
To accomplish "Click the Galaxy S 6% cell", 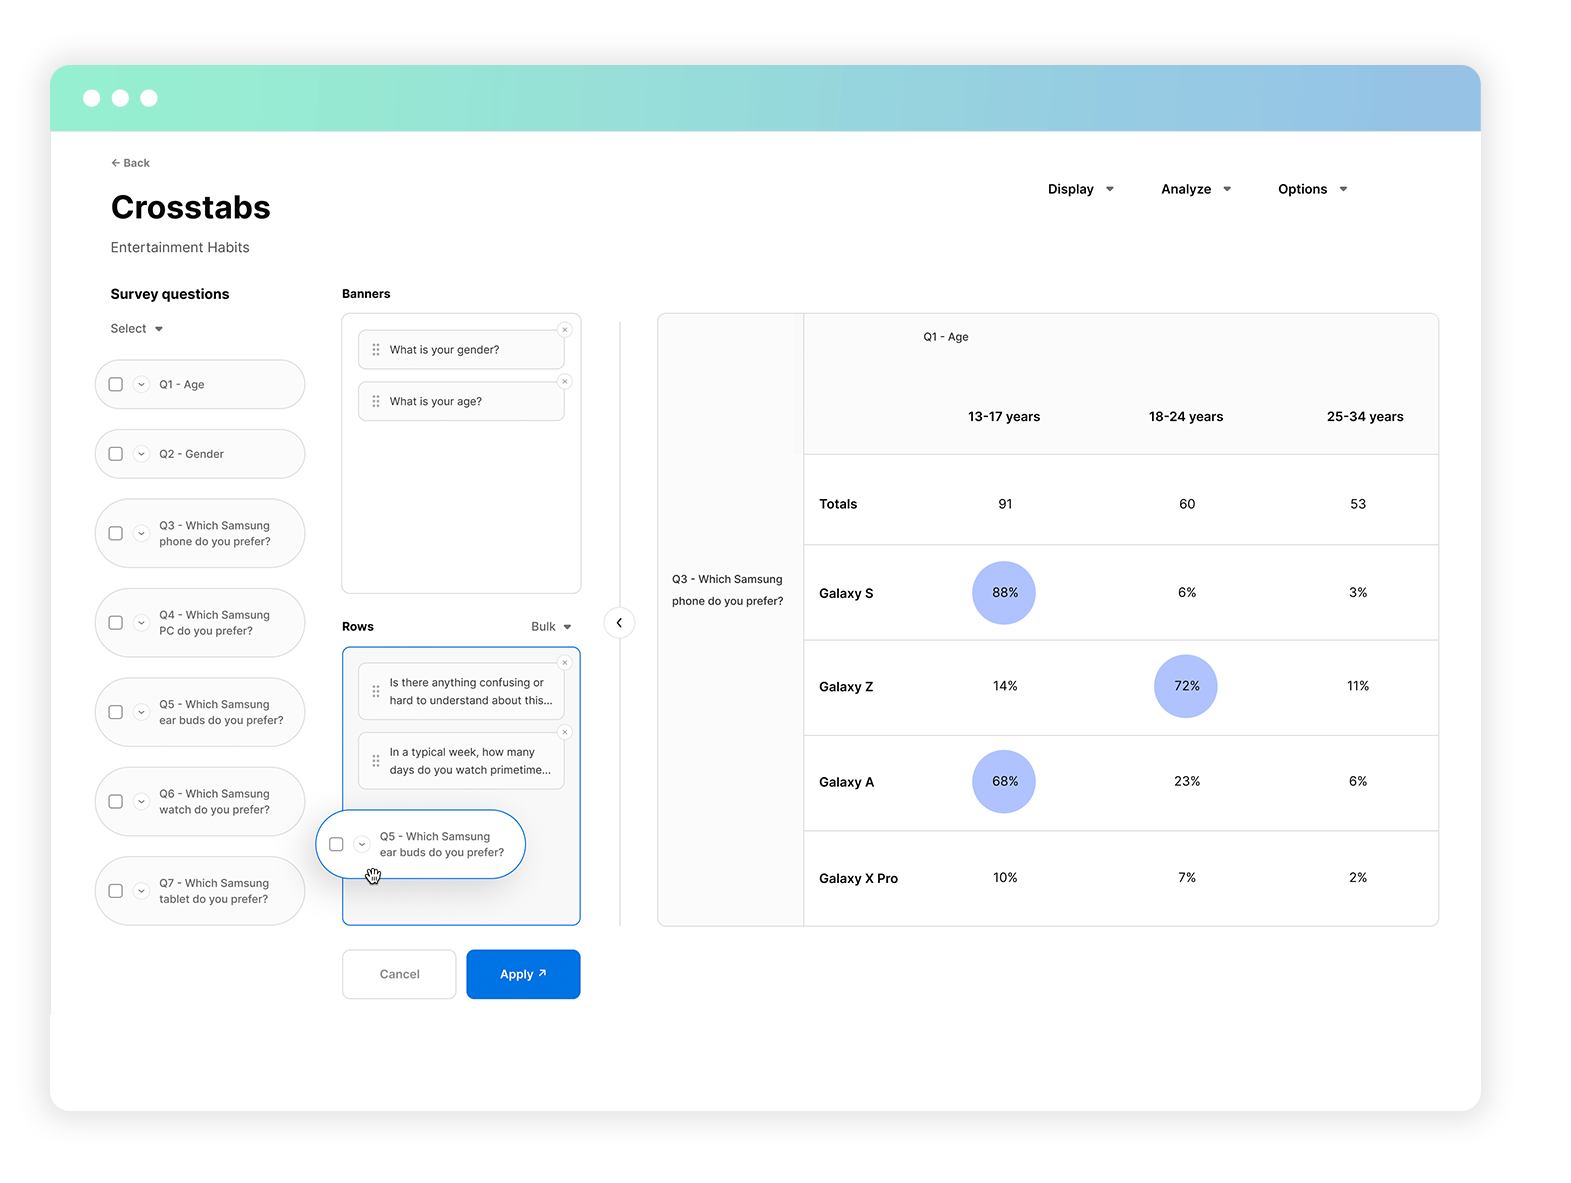I will (1187, 592).
